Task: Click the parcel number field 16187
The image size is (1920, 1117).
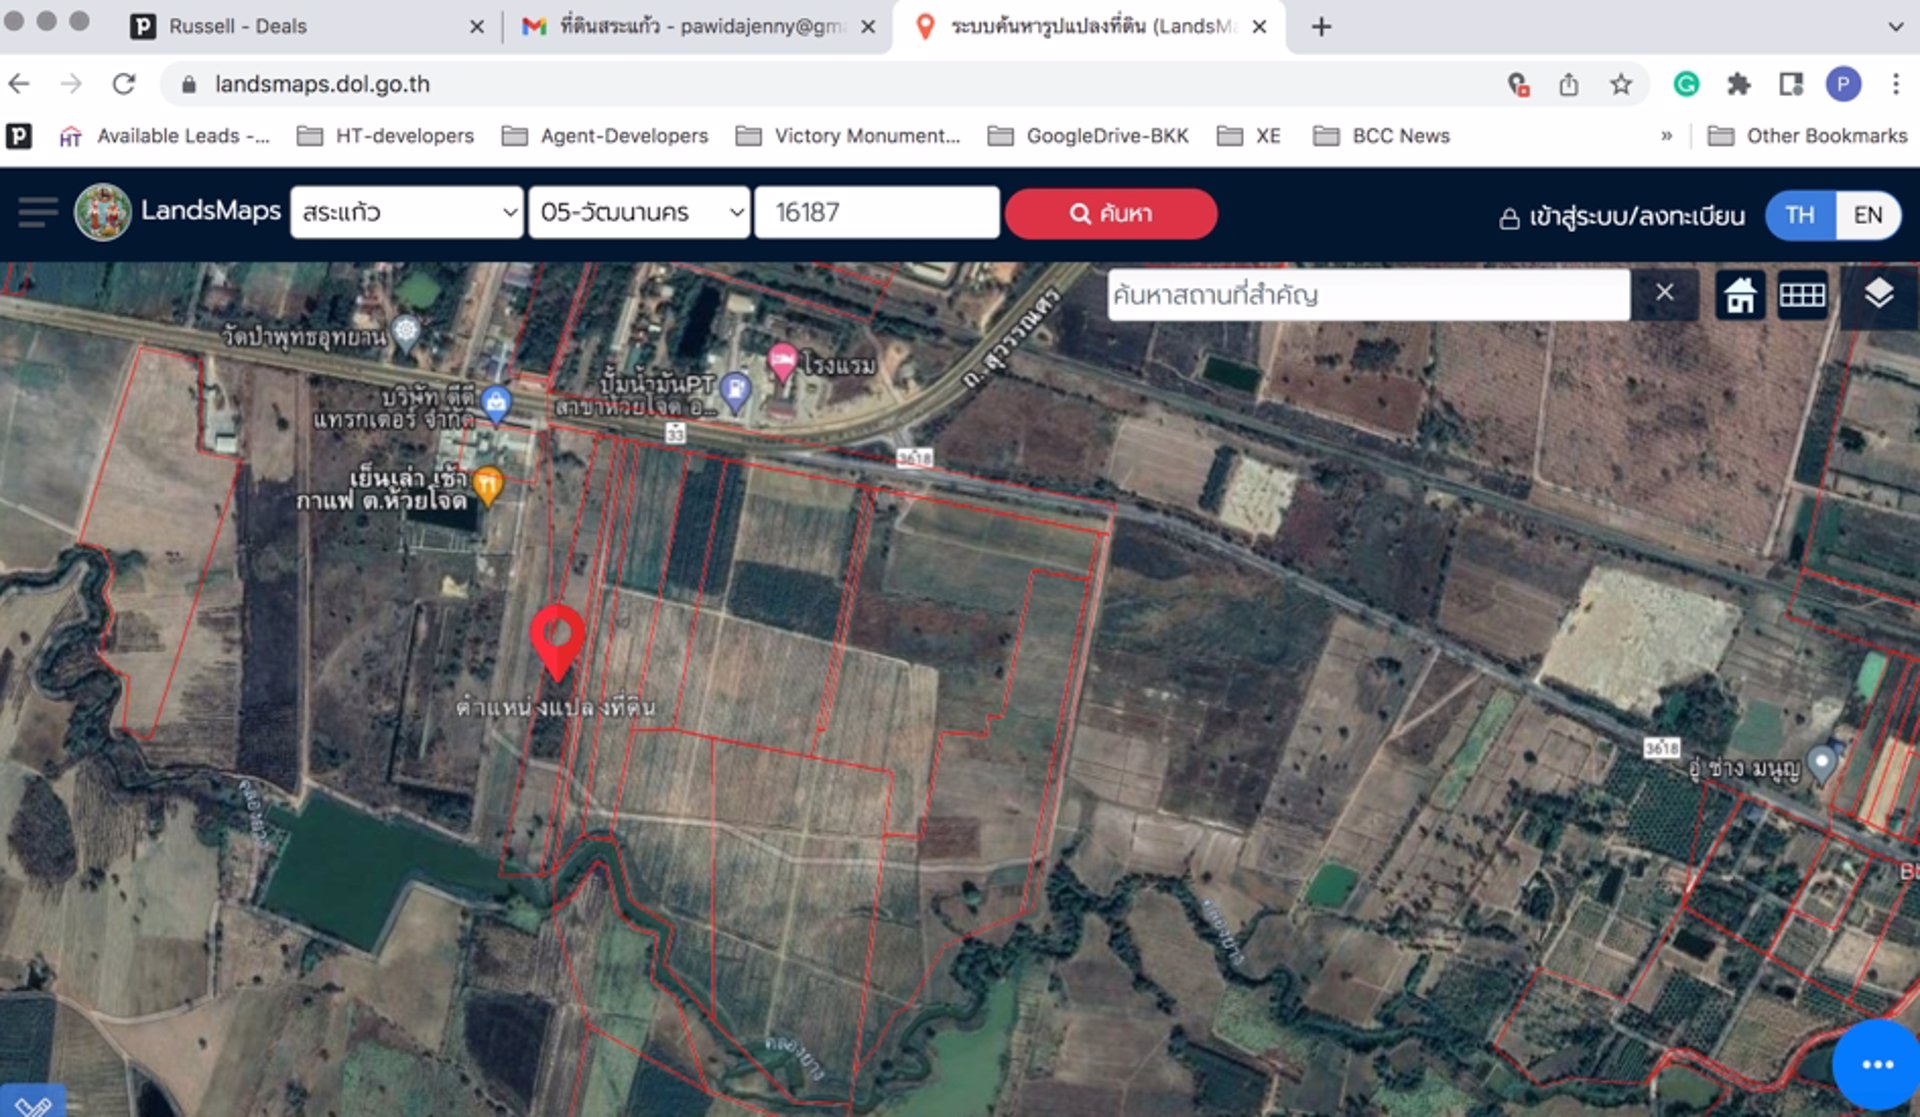Action: [876, 212]
